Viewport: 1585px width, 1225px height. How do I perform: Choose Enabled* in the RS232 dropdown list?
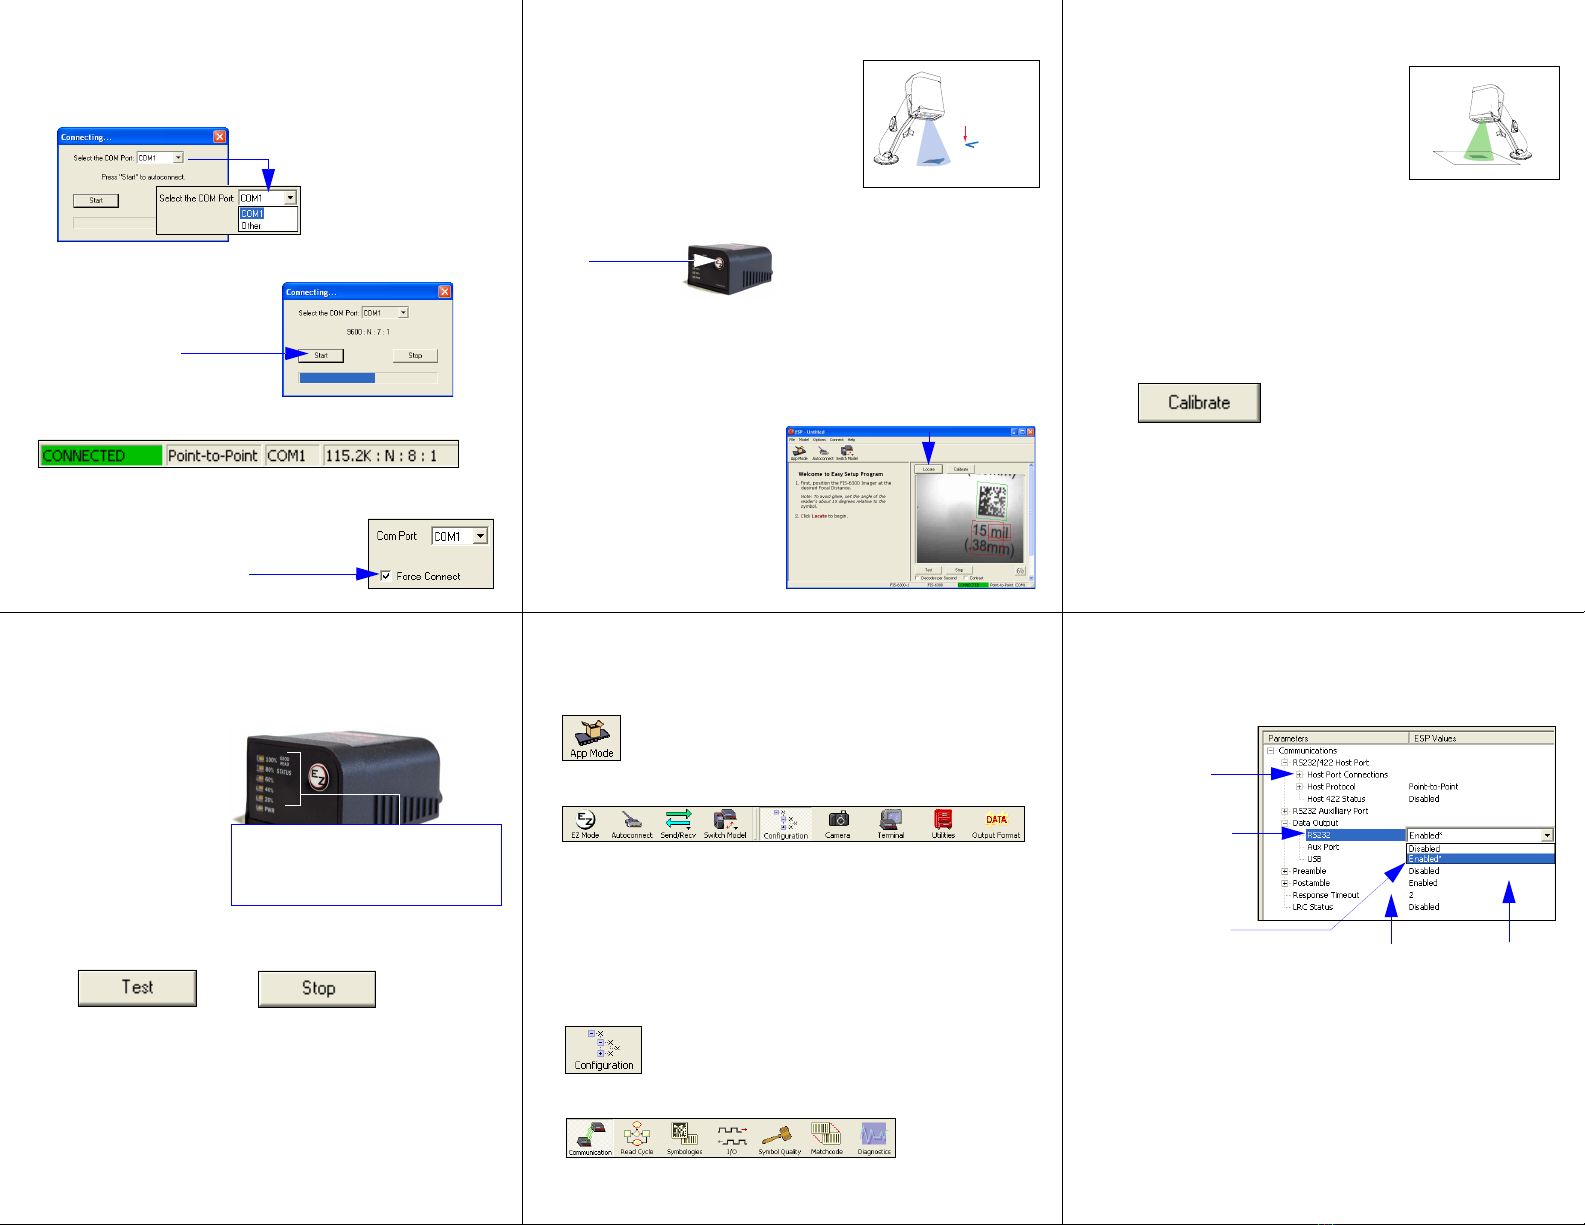(1480, 859)
